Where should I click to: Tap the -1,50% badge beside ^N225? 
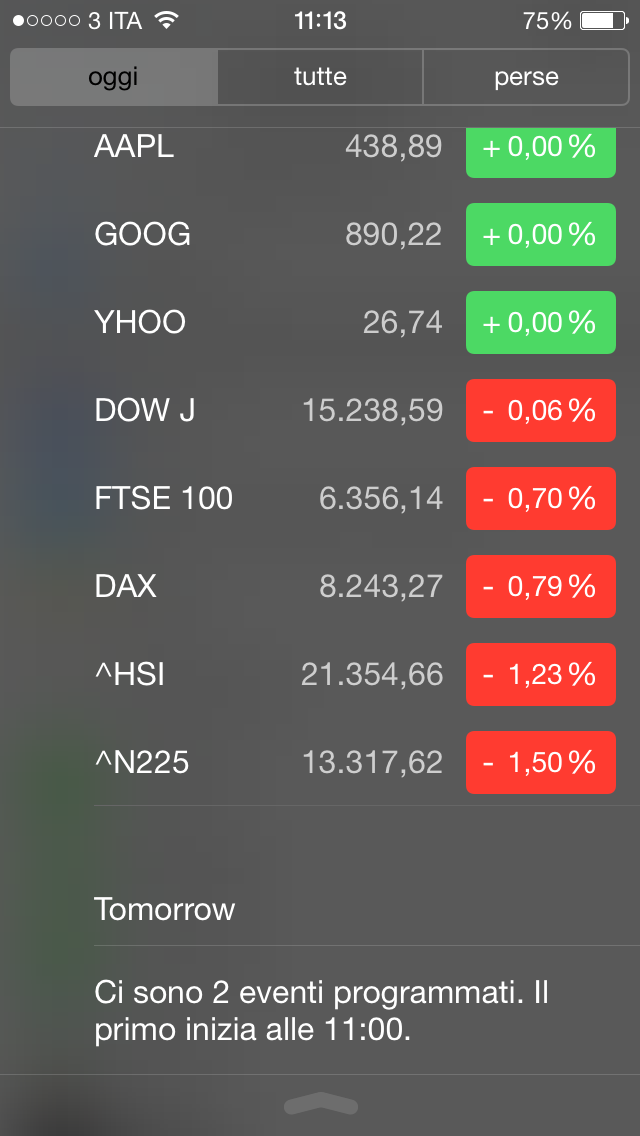pyautogui.click(x=540, y=763)
